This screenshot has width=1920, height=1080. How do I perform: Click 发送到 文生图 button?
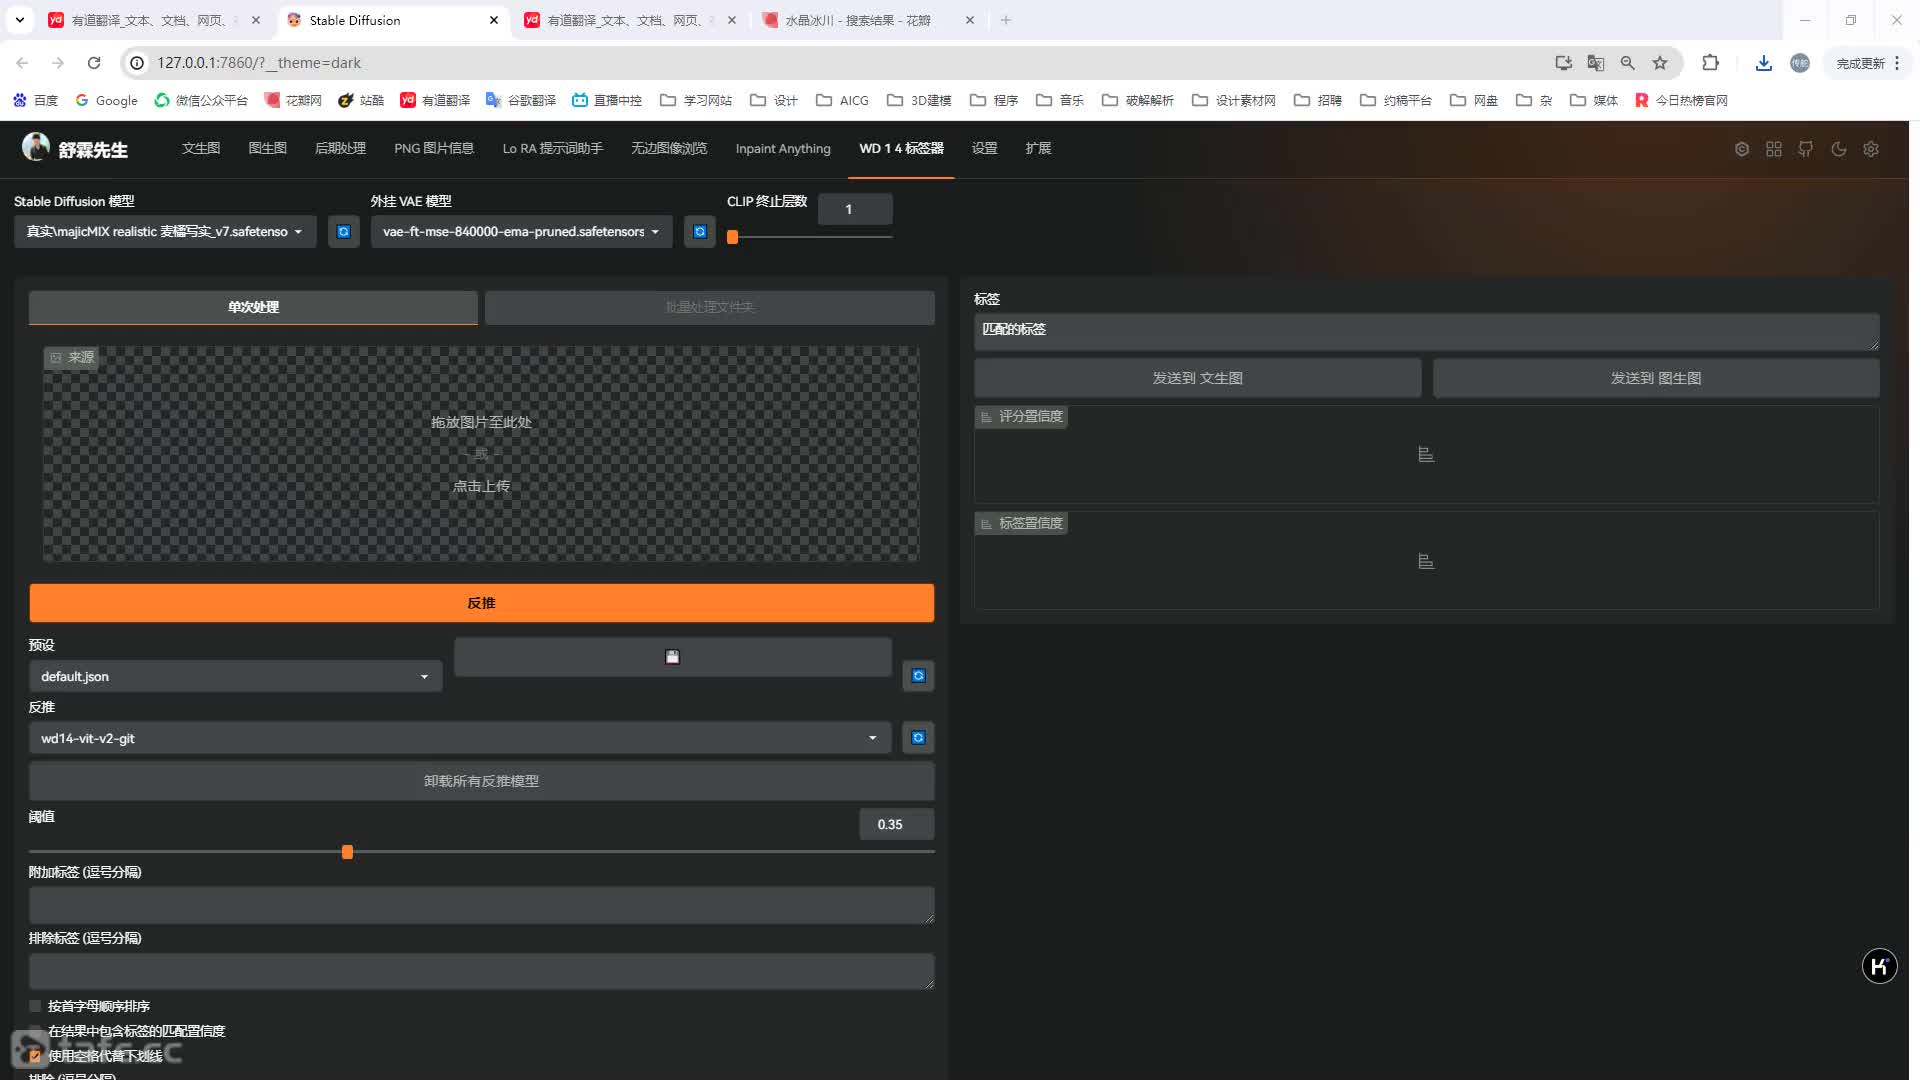click(x=1197, y=378)
